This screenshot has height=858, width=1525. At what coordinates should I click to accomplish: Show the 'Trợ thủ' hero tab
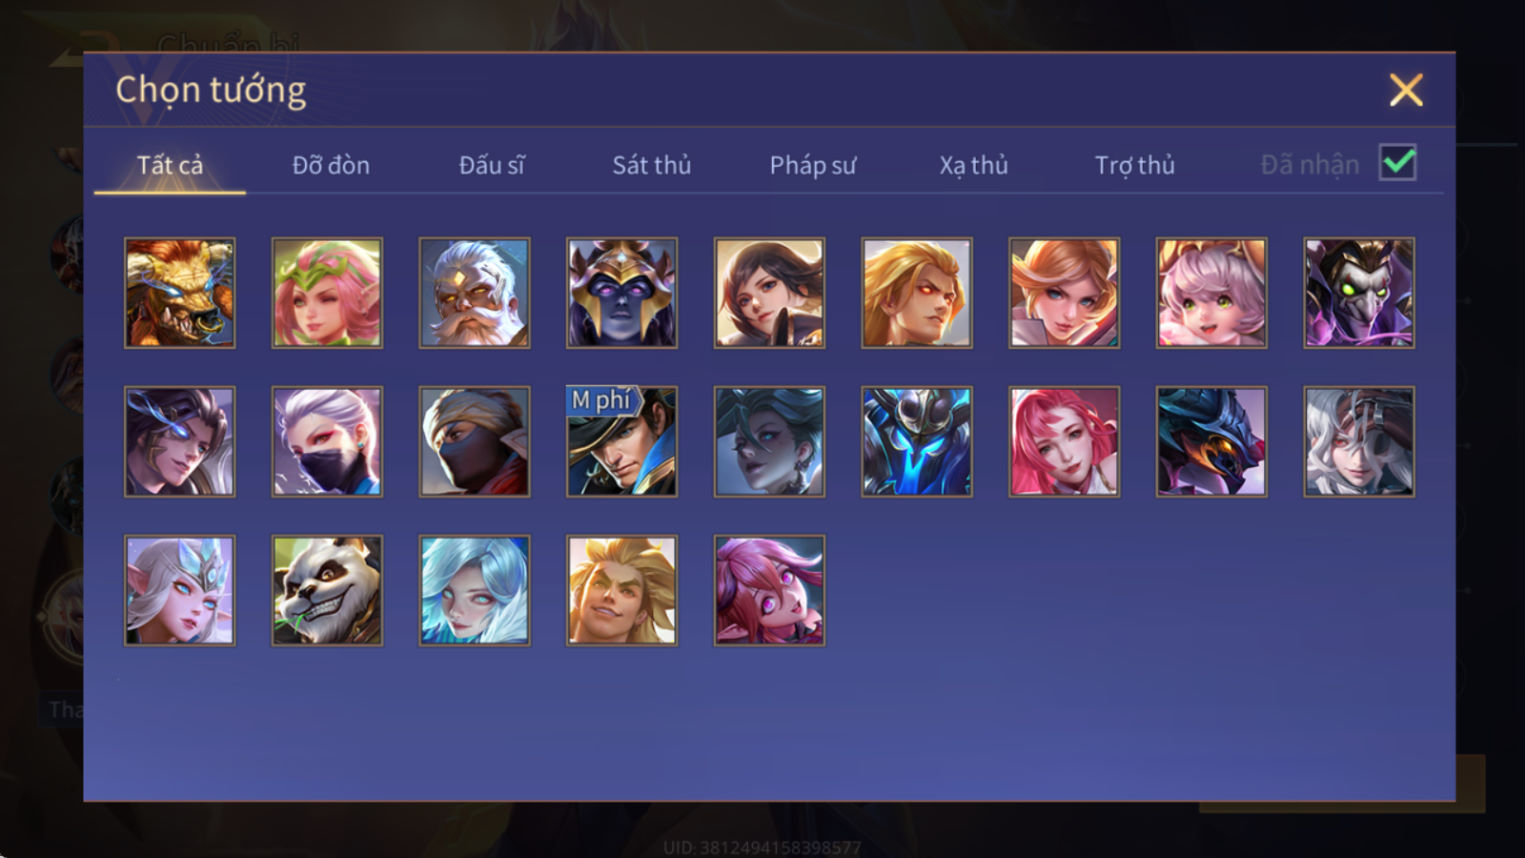(1135, 165)
